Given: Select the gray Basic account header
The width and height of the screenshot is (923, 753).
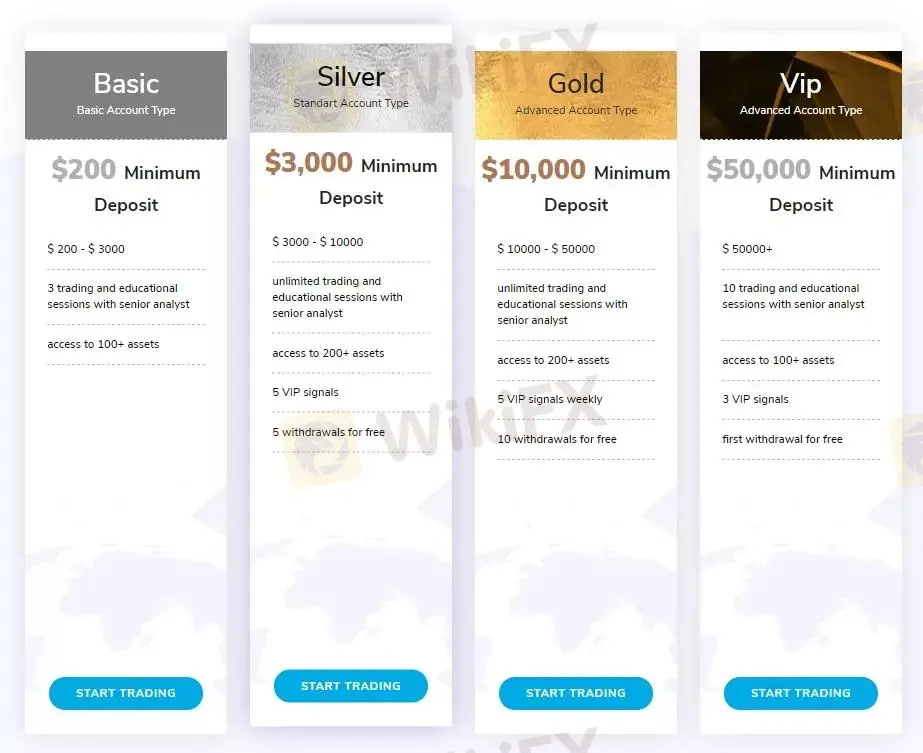Looking at the screenshot, I should [x=126, y=94].
